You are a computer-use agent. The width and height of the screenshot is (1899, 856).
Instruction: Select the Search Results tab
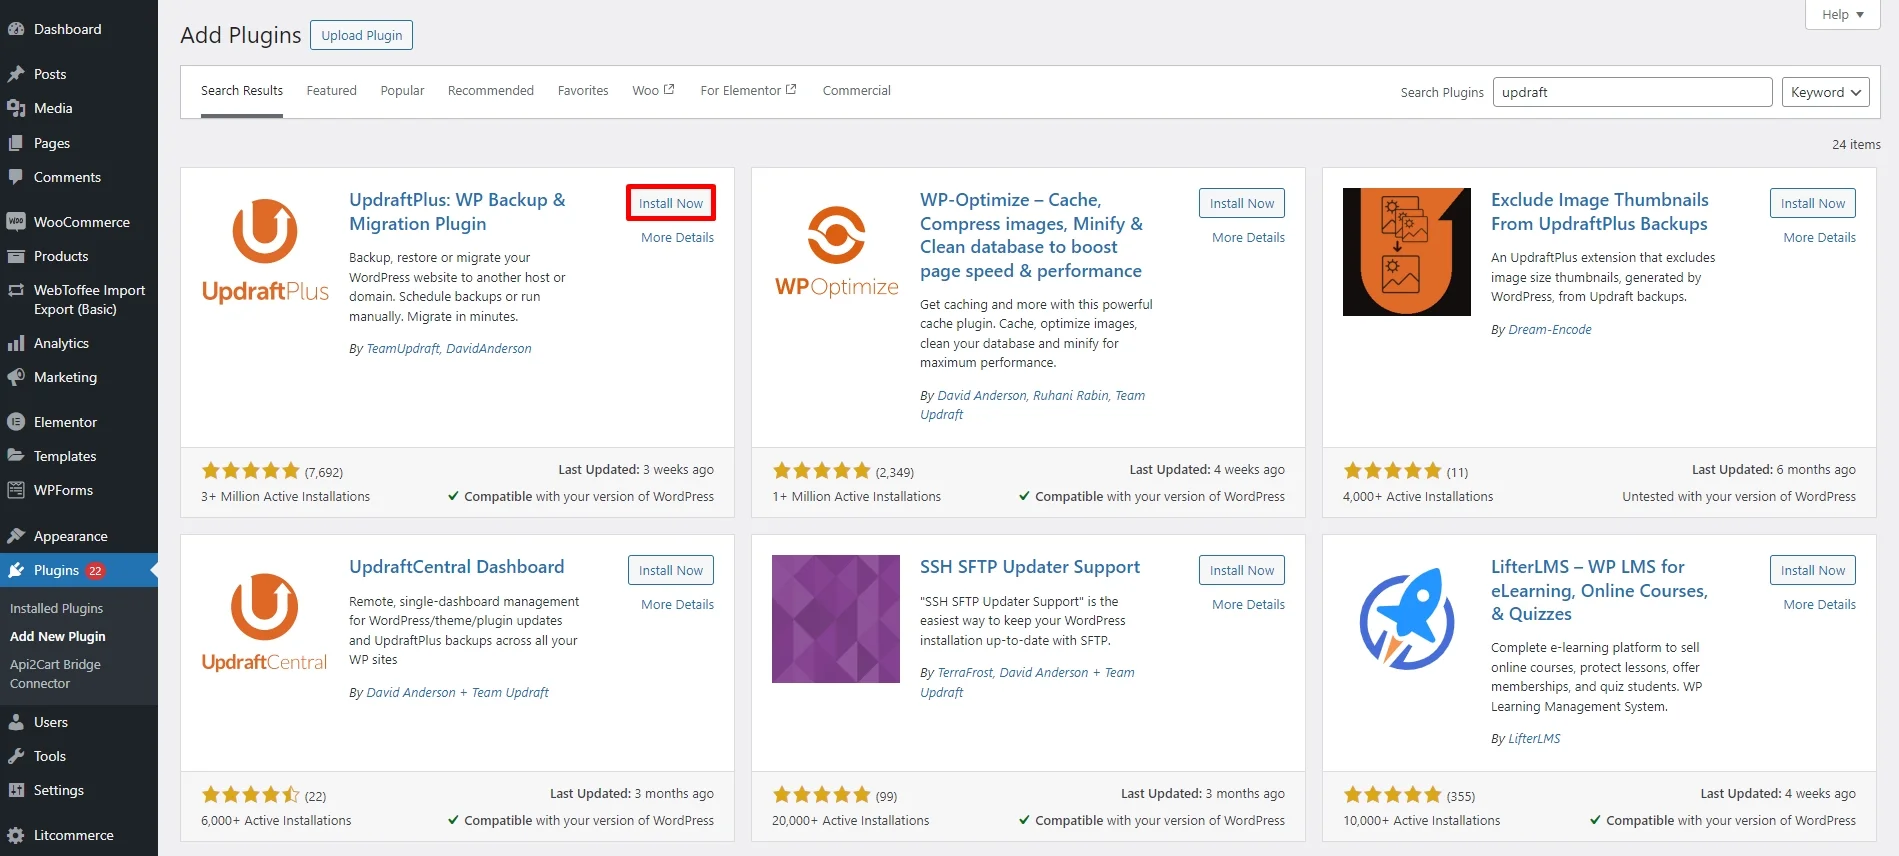pyautogui.click(x=242, y=91)
